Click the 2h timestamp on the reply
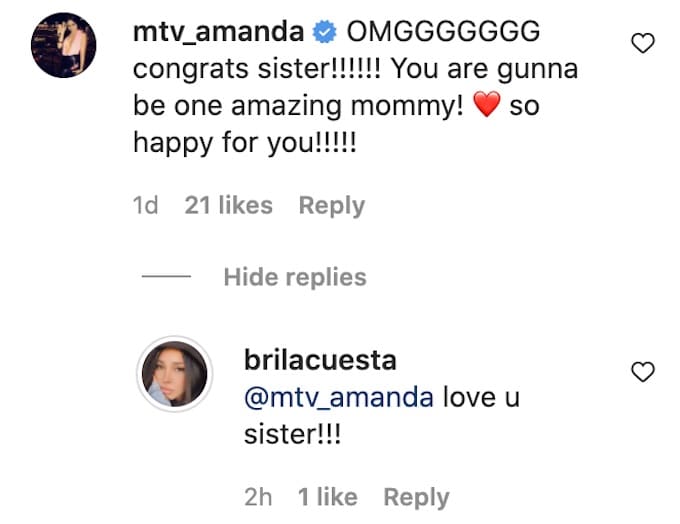Image resolution: width=680 pixels, height=524 pixels. pos(258,497)
